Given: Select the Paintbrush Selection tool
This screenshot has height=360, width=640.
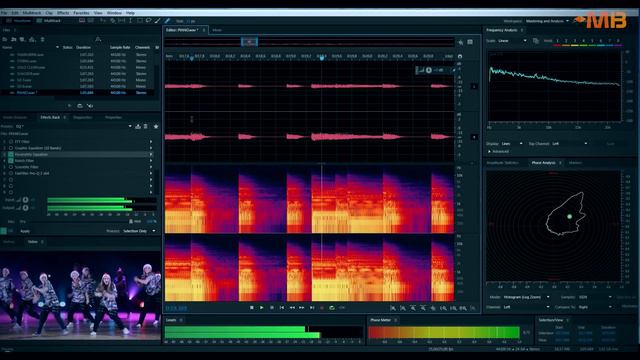Looking at the screenshot, I should point(158,20).
